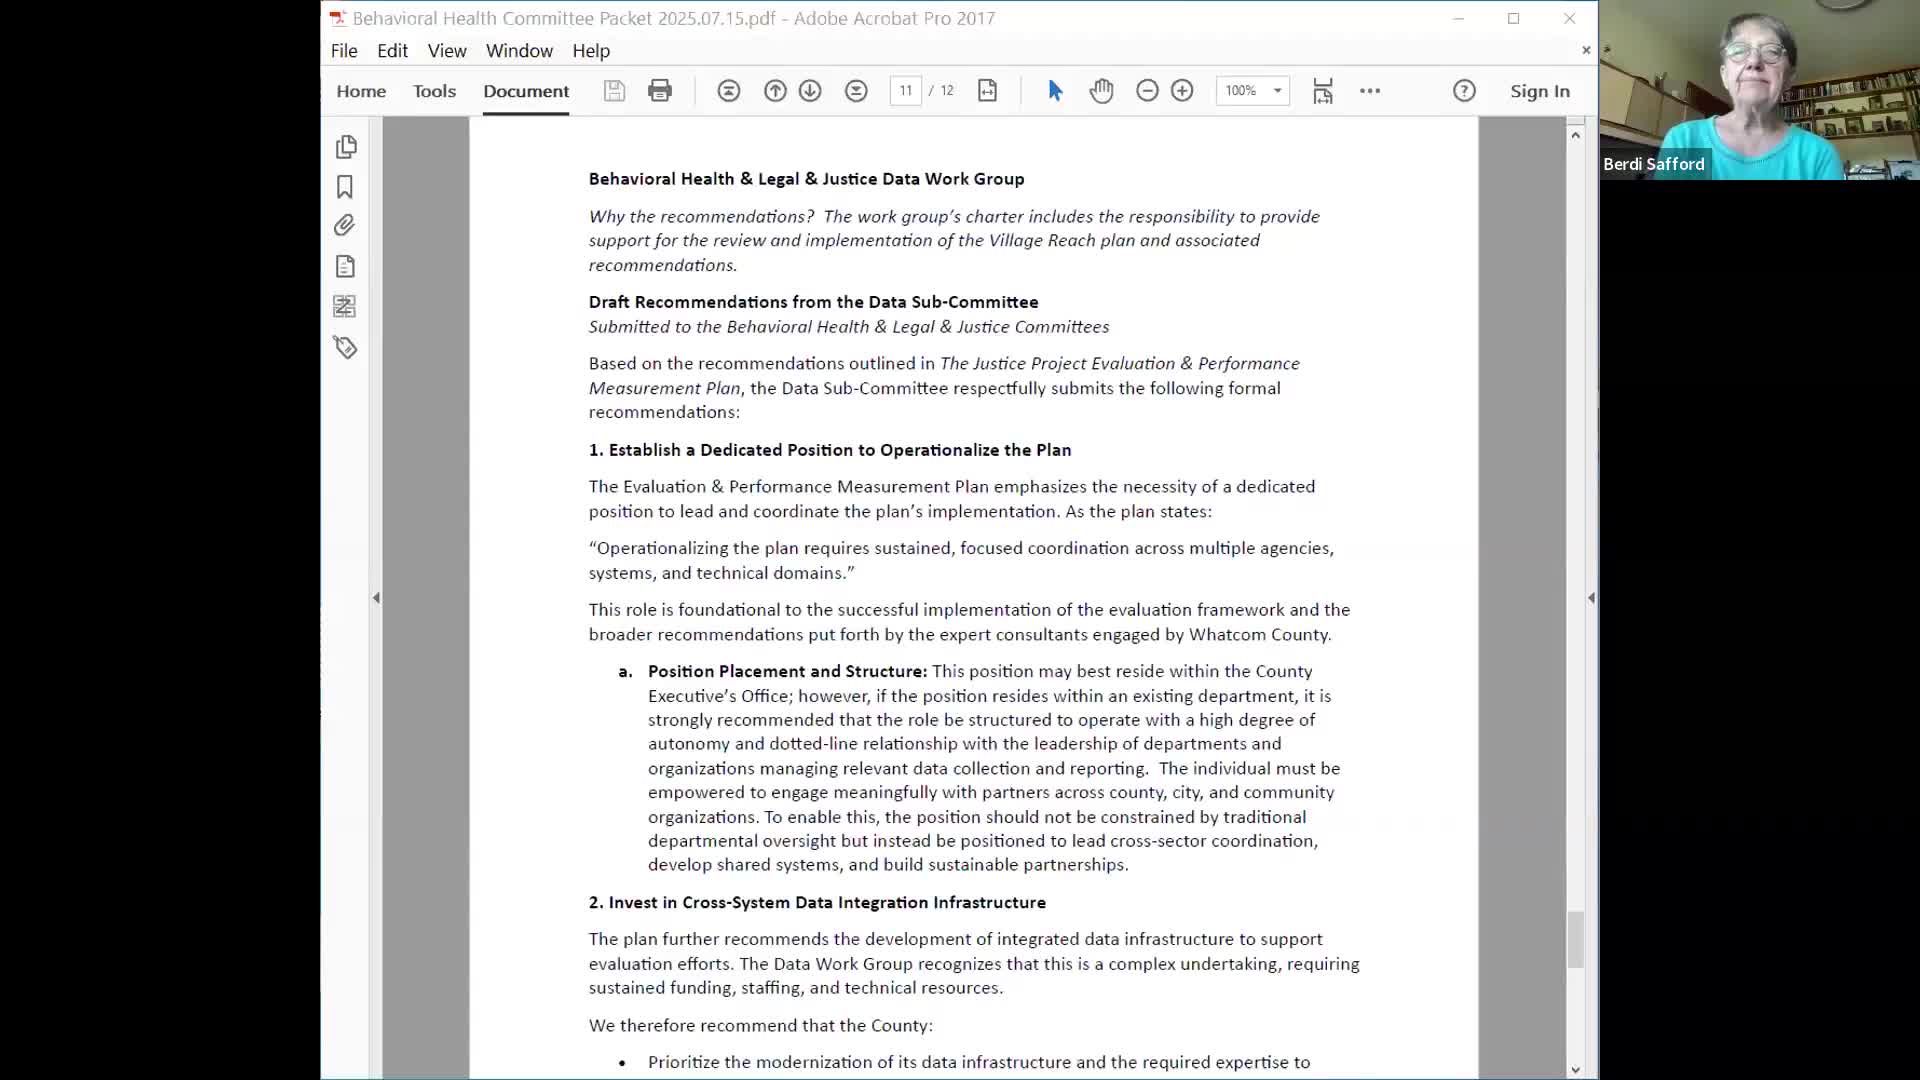Click the Home button
This screenshot has height=1080, width=1920.
click(361, 91)
